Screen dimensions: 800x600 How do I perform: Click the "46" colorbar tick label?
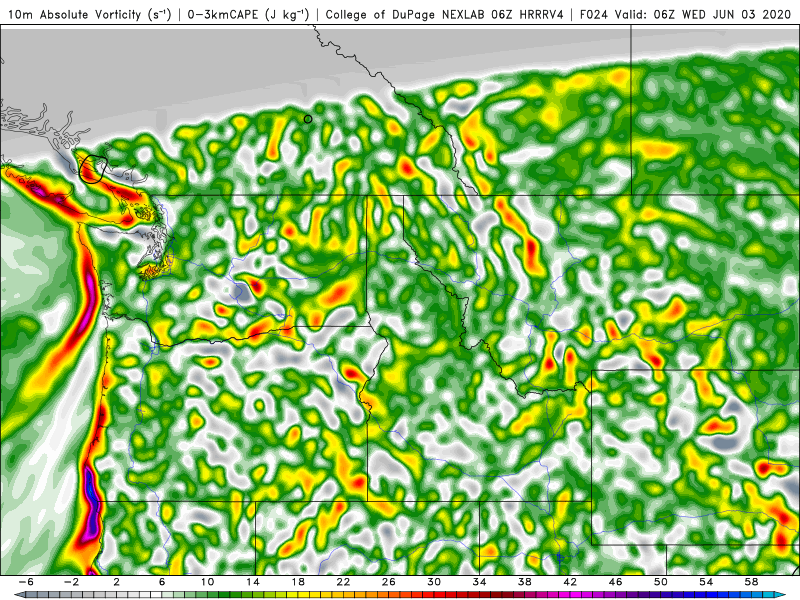(x=615, y=582)
